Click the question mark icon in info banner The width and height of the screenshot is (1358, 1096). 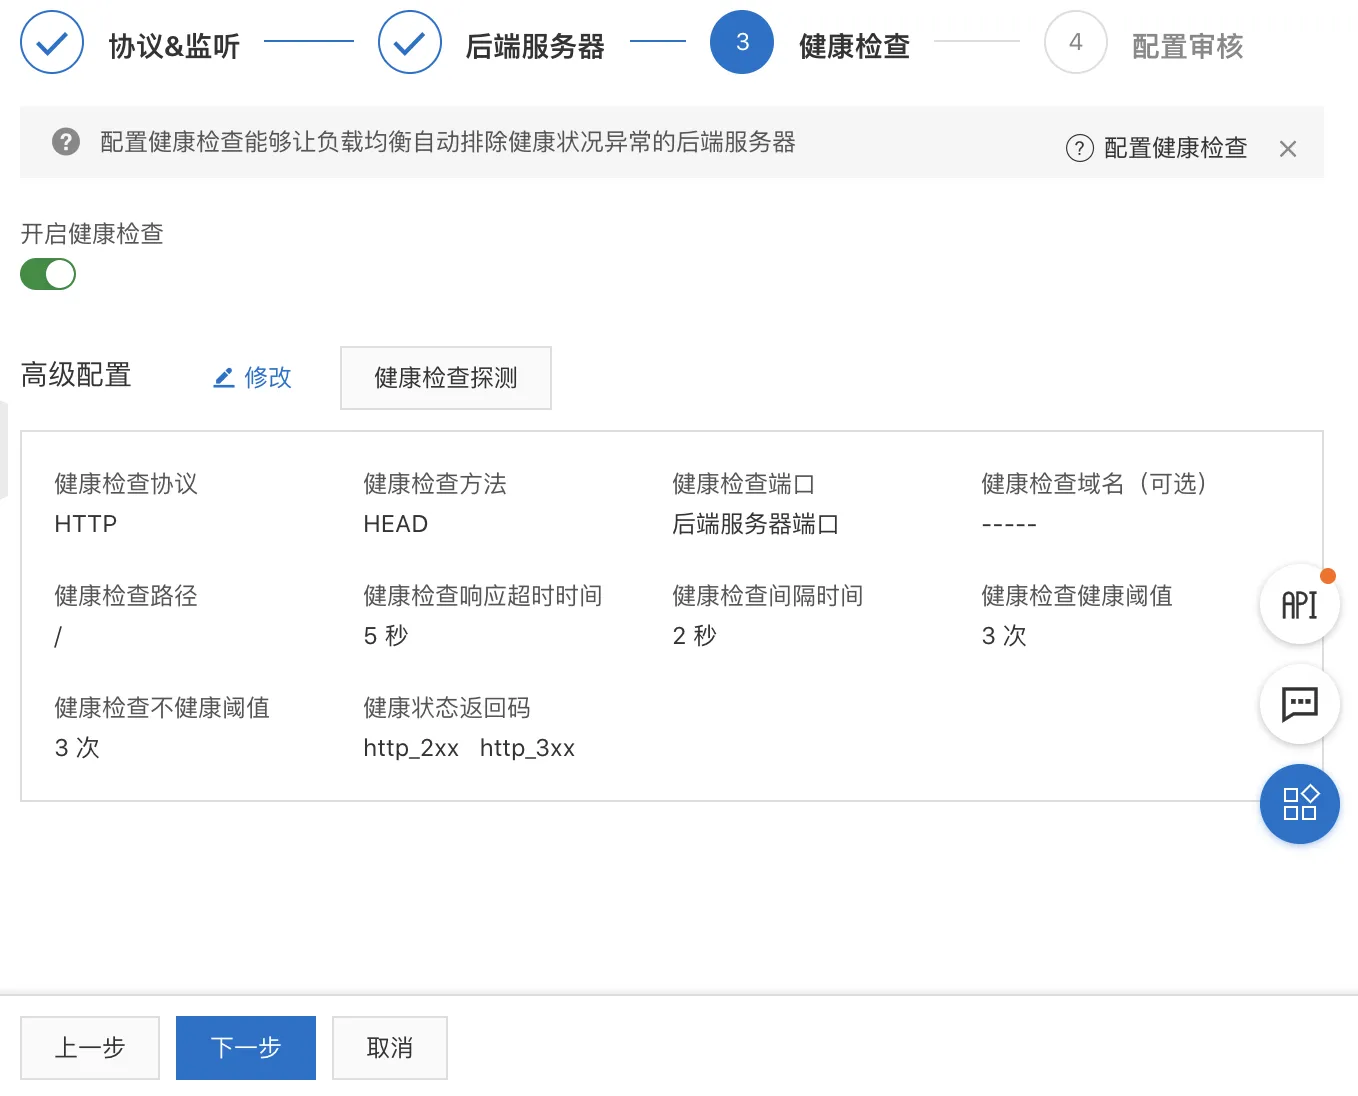coord(66,142)
